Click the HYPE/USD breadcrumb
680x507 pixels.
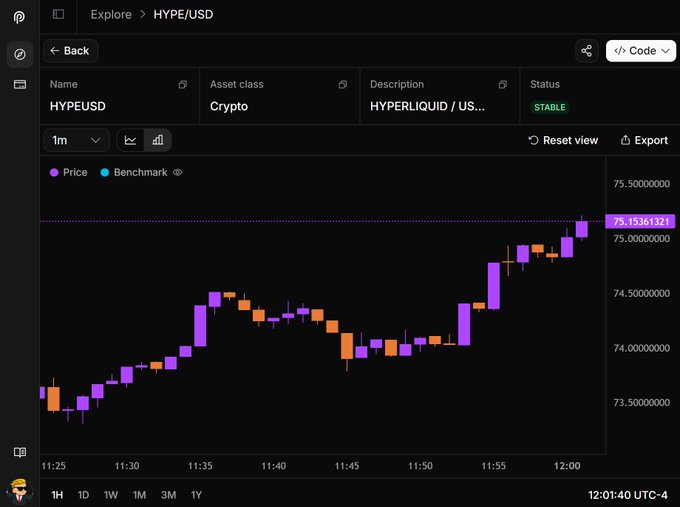183,14
